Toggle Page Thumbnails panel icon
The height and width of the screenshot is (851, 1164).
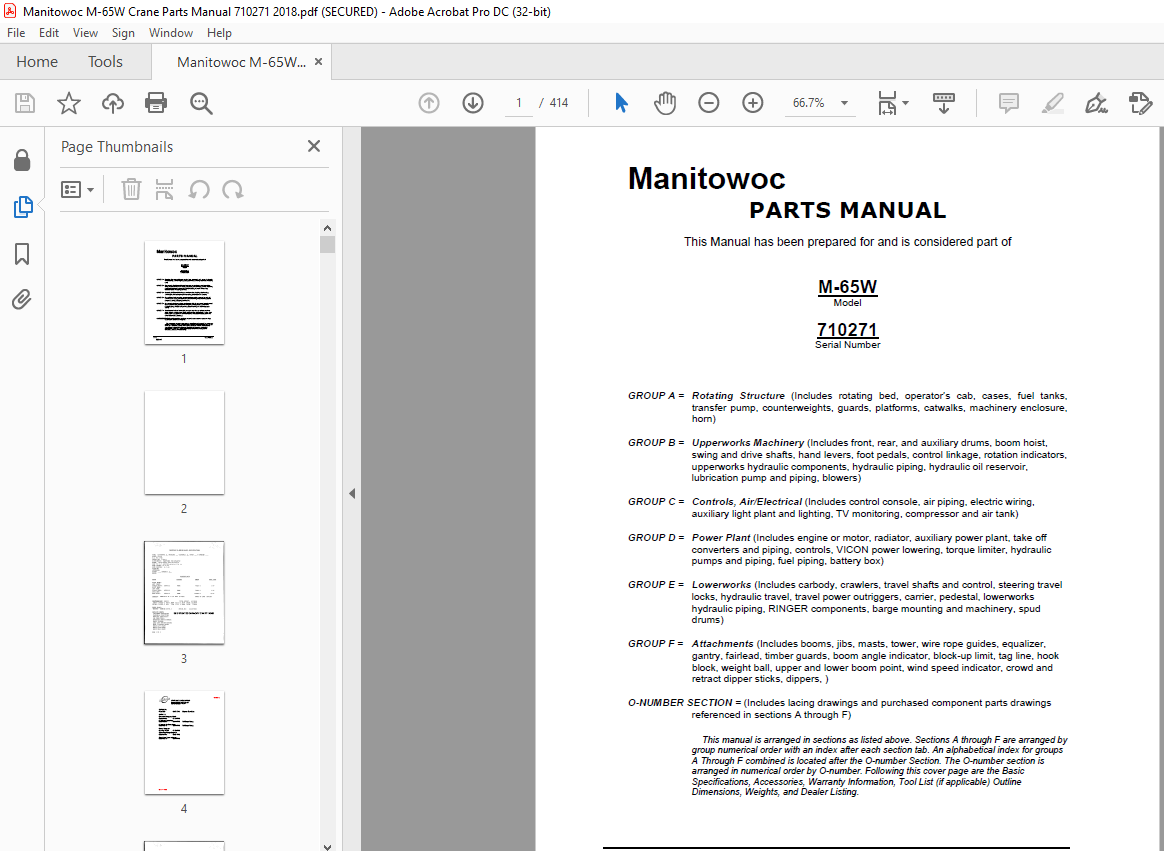23,207
